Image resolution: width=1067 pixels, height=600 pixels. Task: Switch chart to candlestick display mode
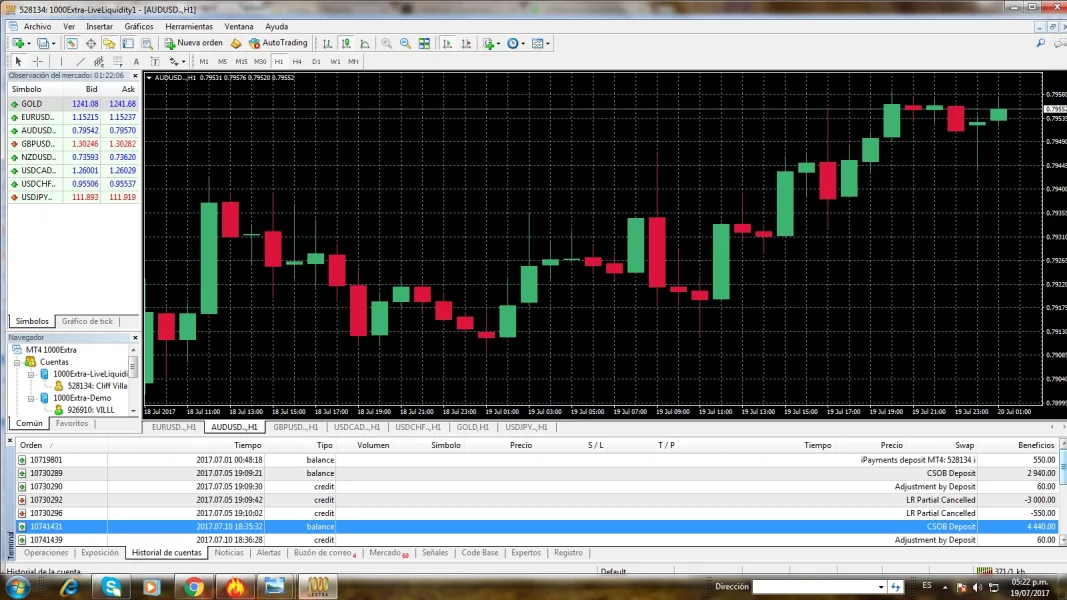pyautogui.click(x=345, y=44)
